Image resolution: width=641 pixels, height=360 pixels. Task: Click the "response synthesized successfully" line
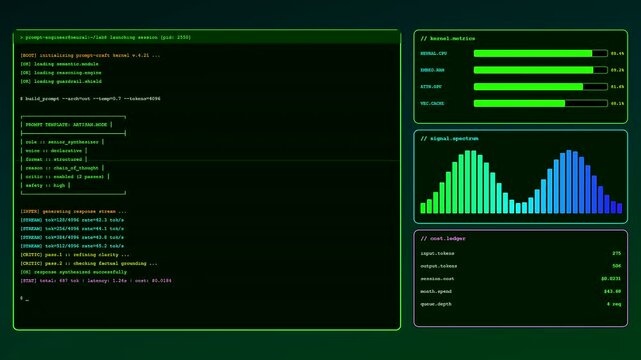[x=73, y=272]
